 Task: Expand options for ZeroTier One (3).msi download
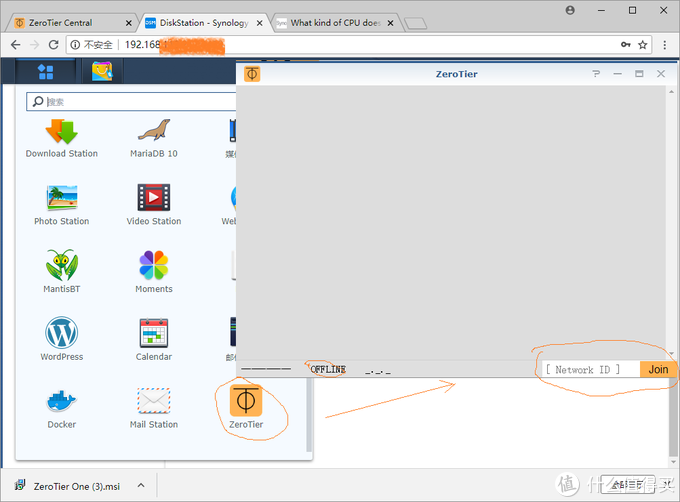pyautogui.click(x=140, y=485)
